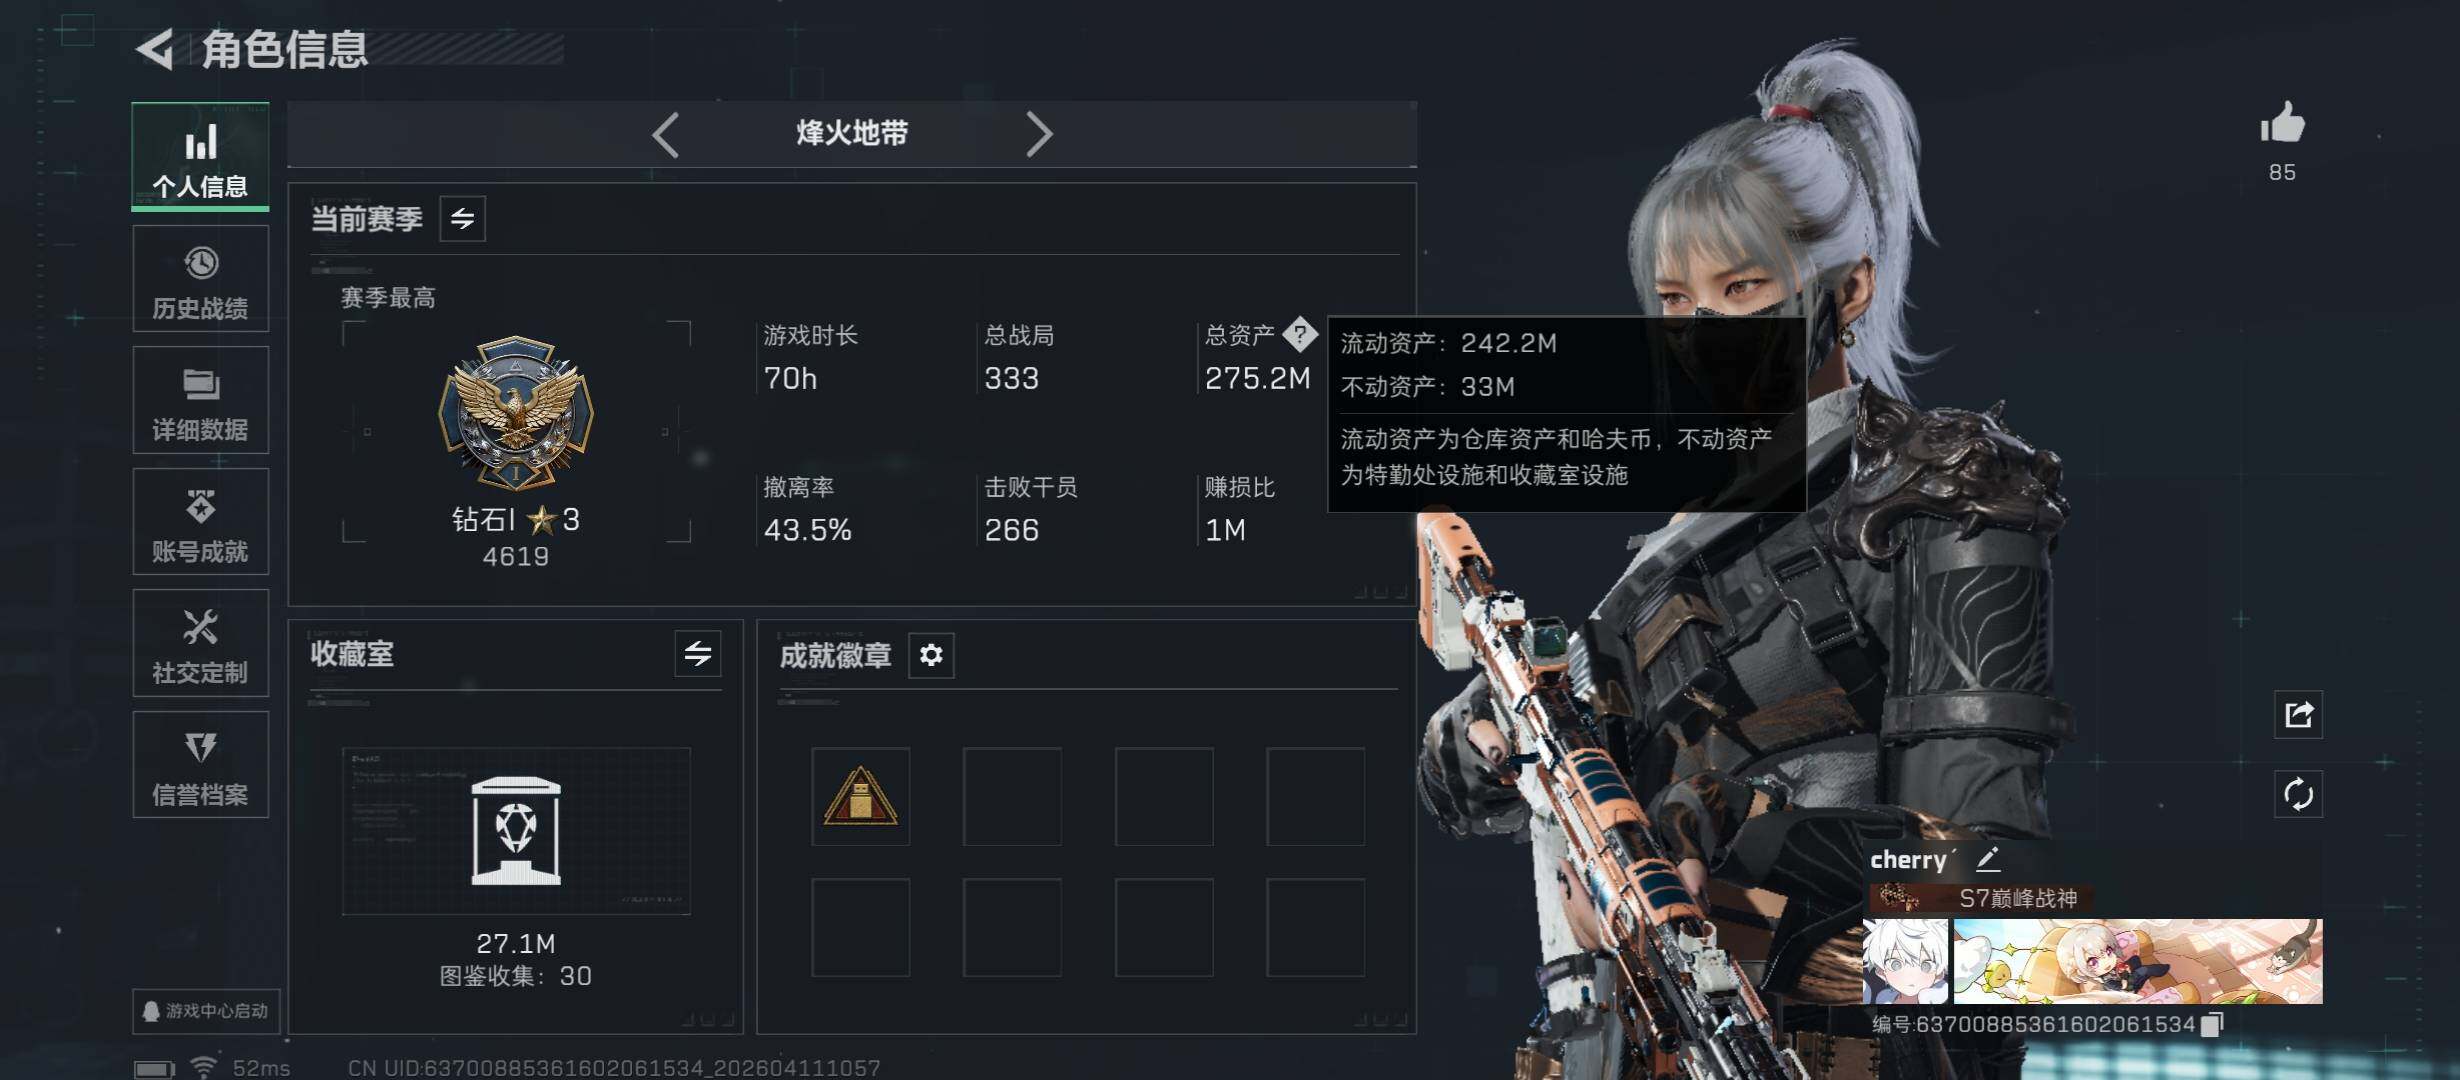Open the 详细数据 tab
The height and width of the screenshot is (1080, 2460).
pyautogui.click(x=200, y=400)
